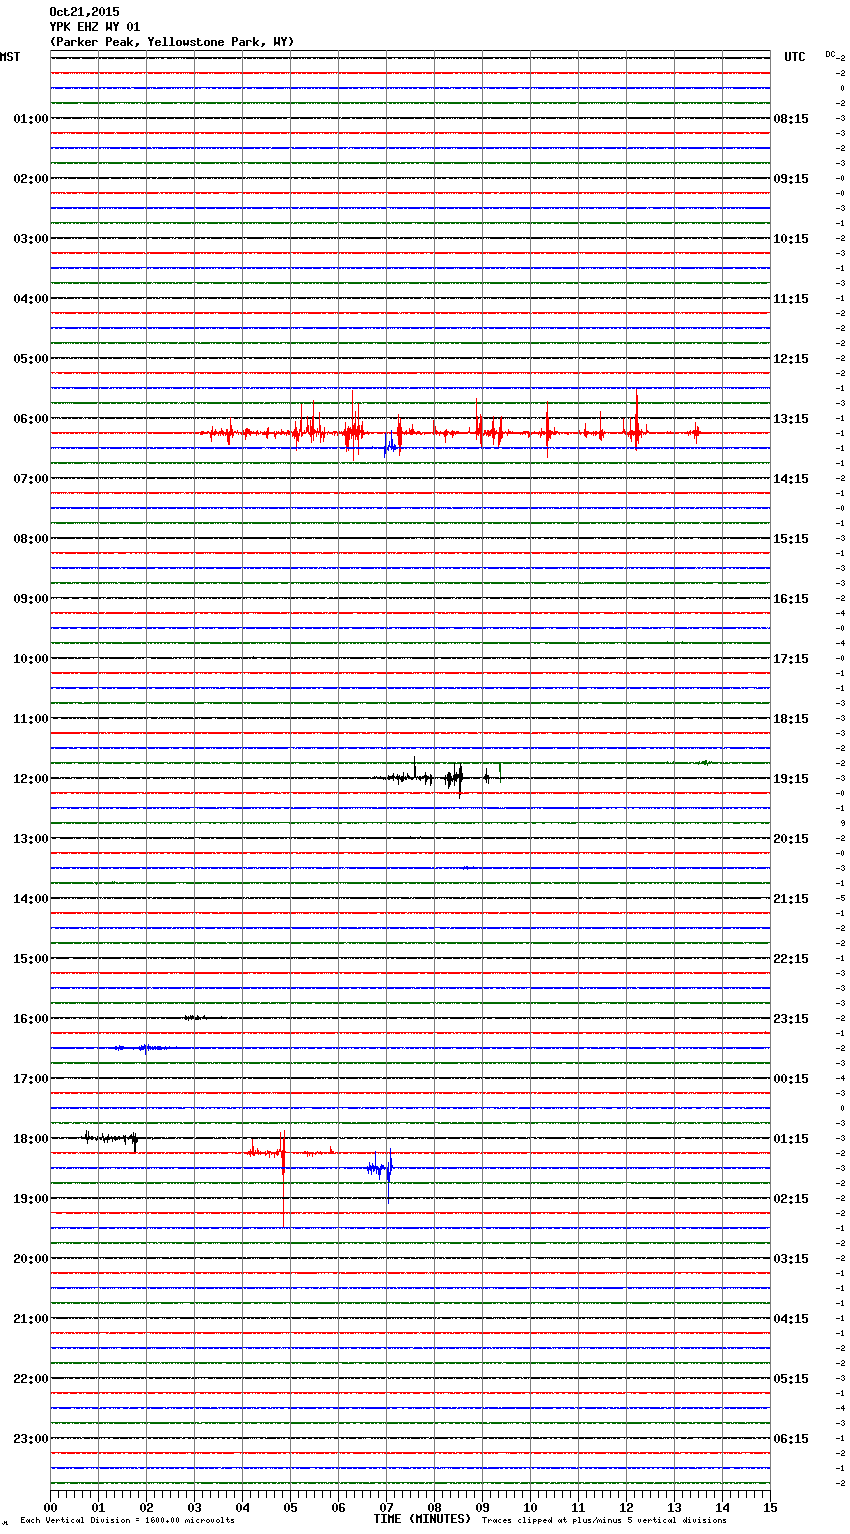Click the 17:15 UTC time label

point(791,659)
